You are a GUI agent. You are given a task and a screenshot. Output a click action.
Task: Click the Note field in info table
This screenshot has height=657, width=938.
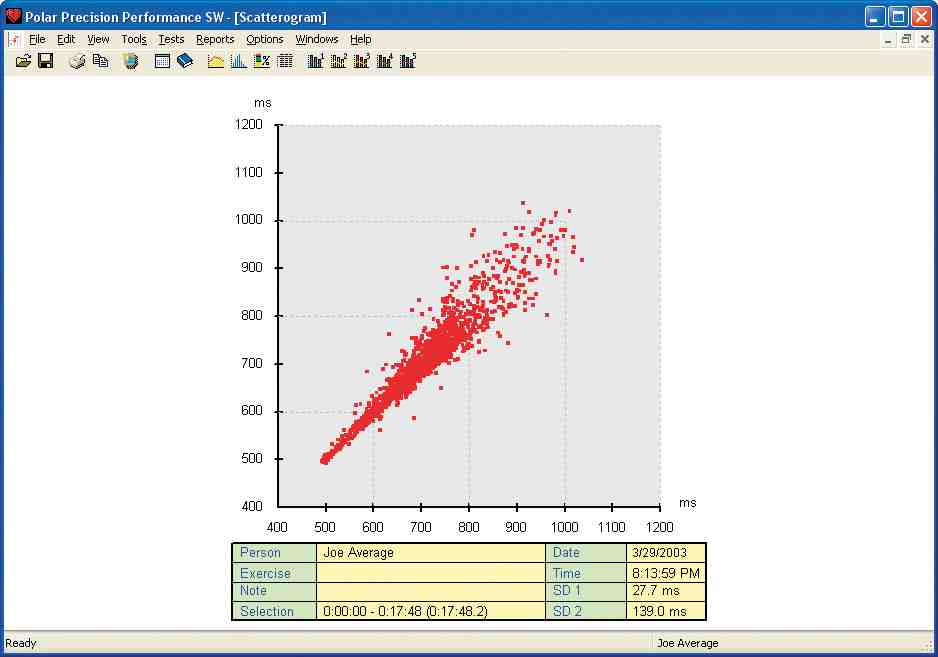[x=430, y=591]
